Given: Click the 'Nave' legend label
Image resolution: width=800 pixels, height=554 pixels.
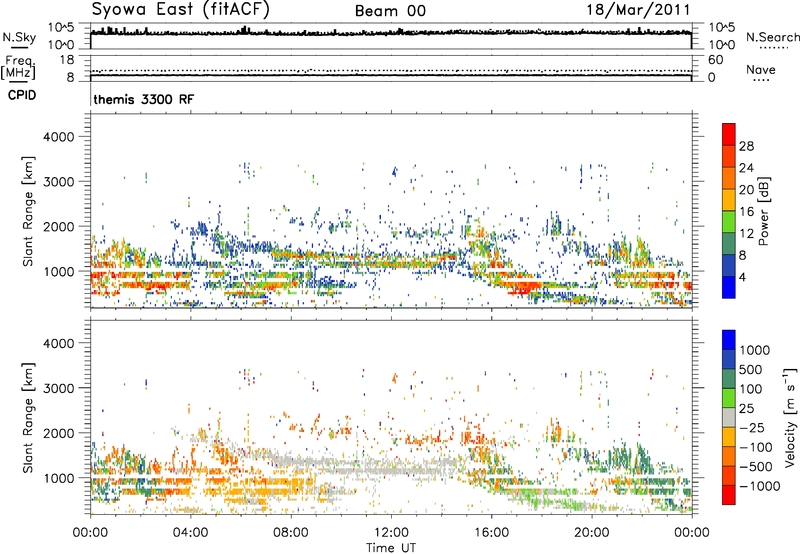Looking at the screenshot, I should pyautogui.click(x=761, y=69).
